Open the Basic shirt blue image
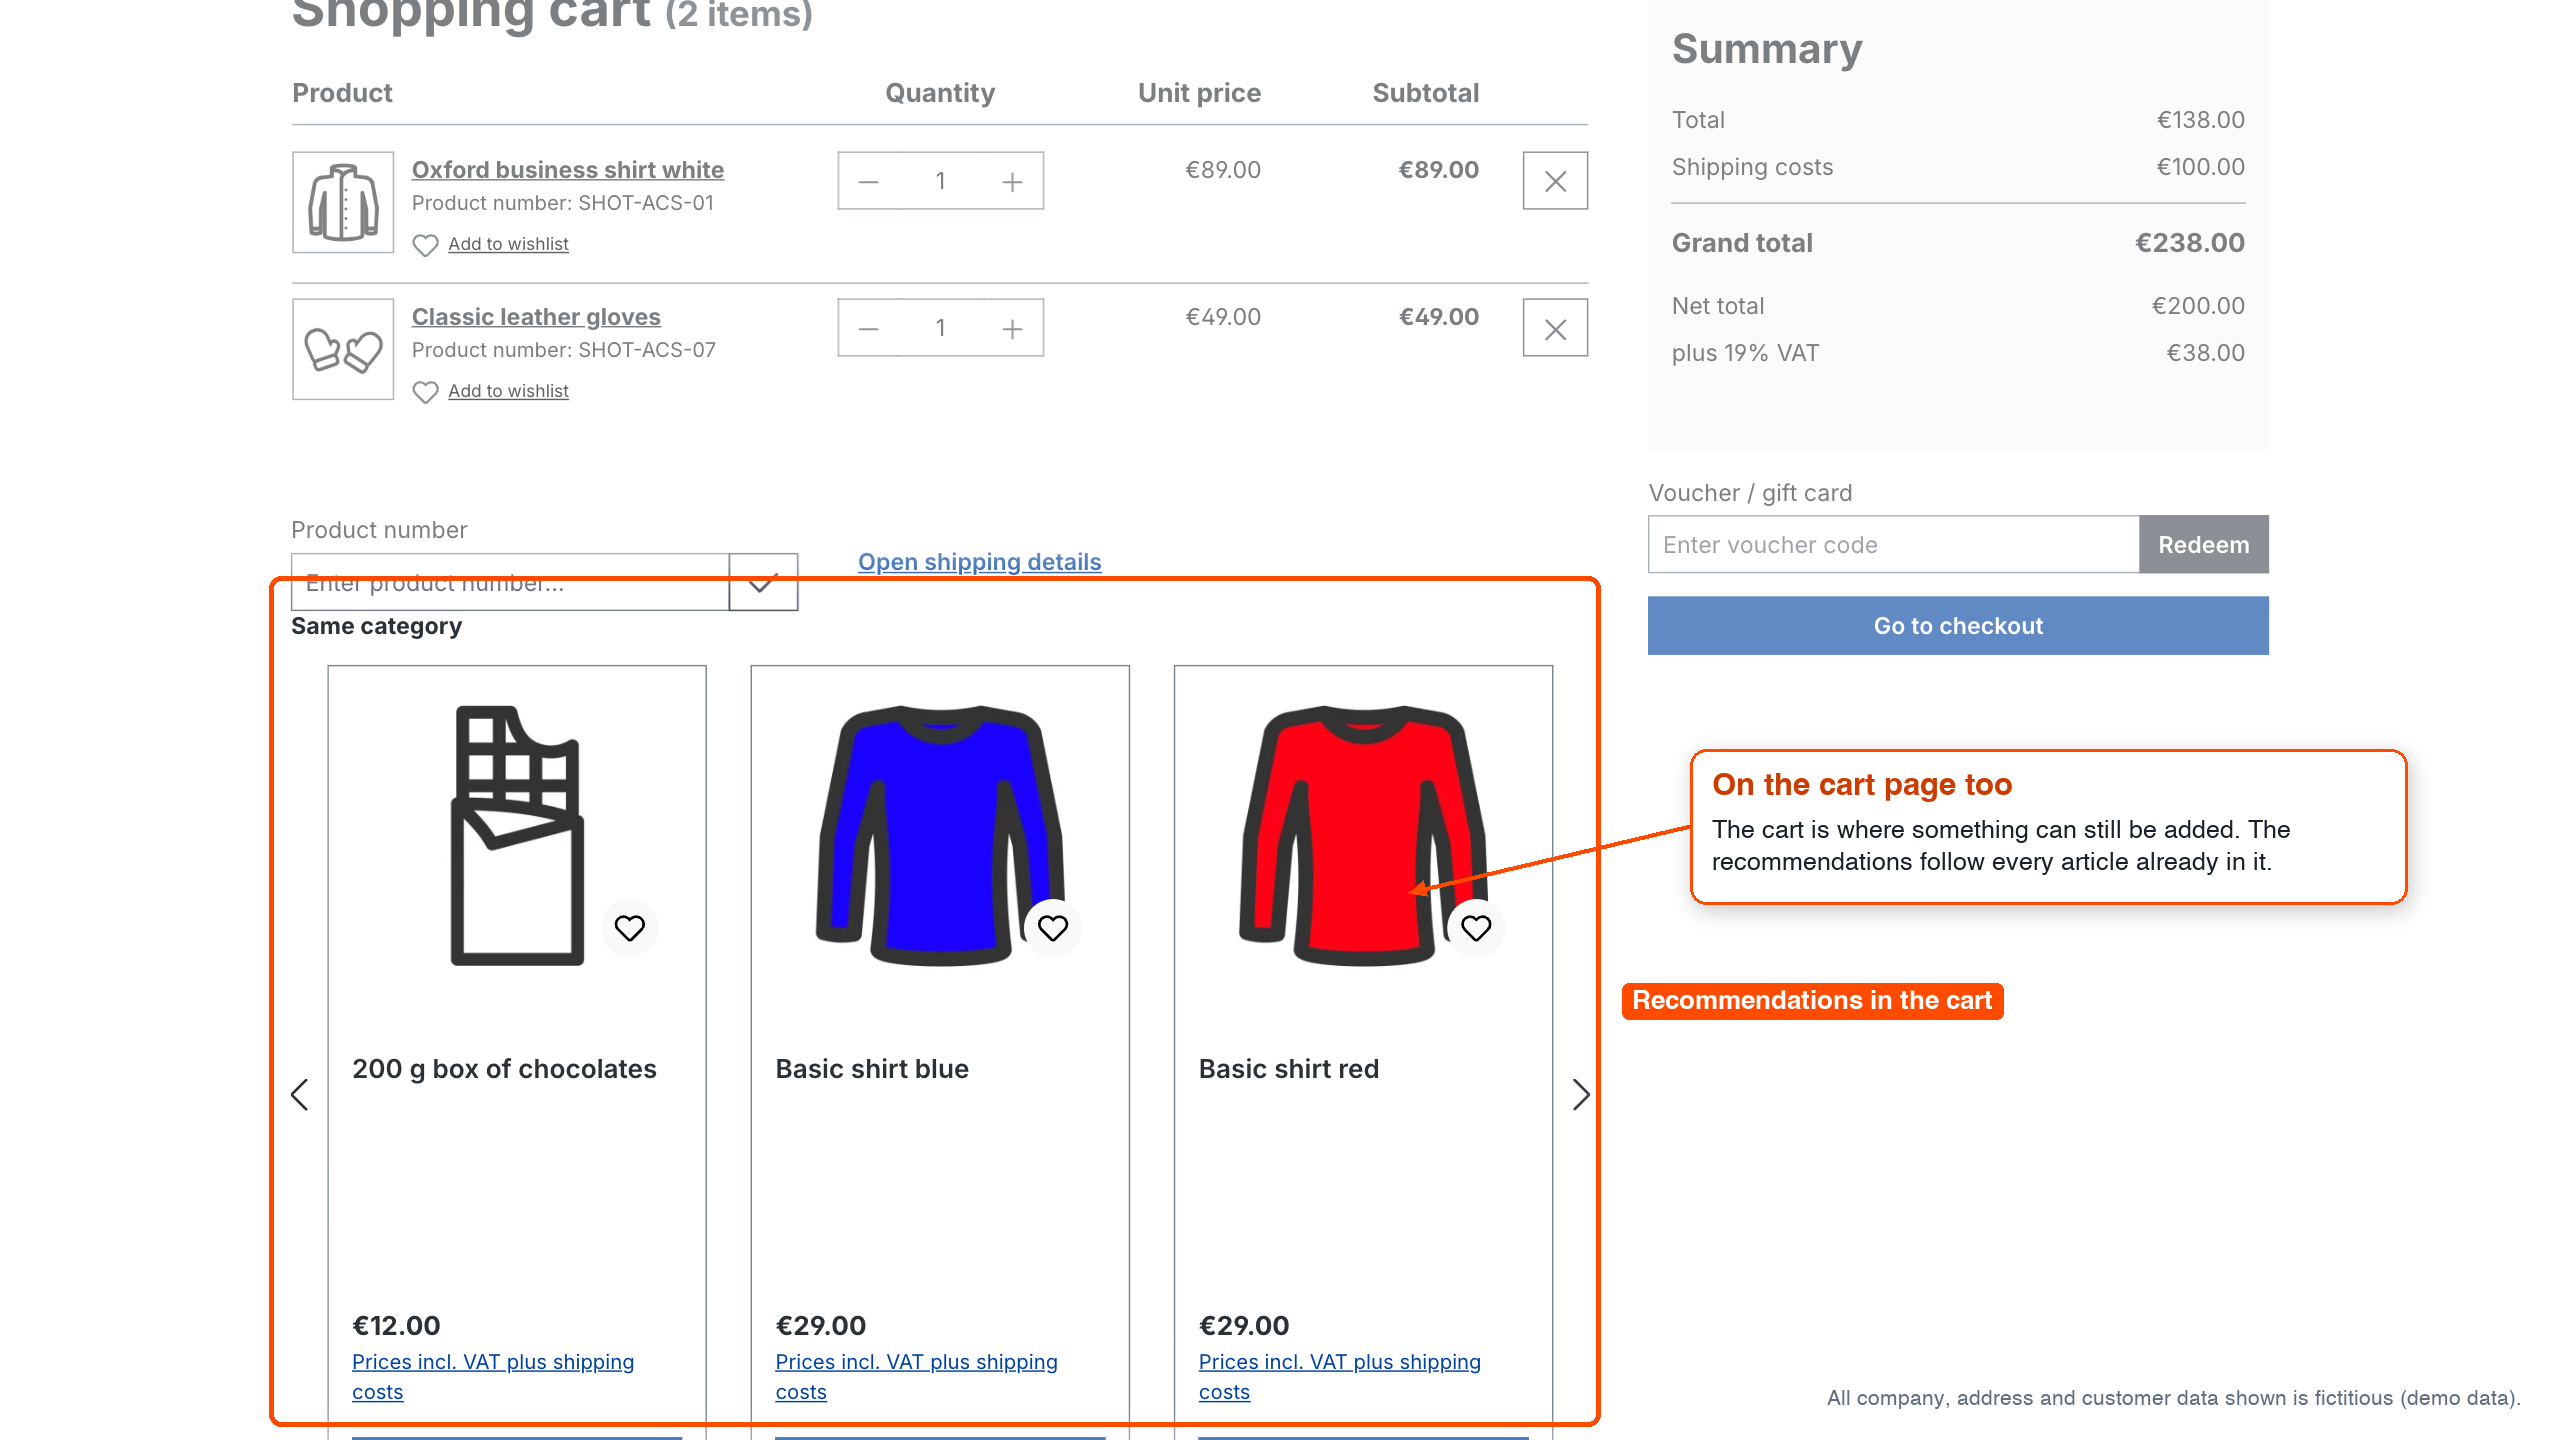The height and width of the screenshot is (1440, 2560). coord(940,835)
